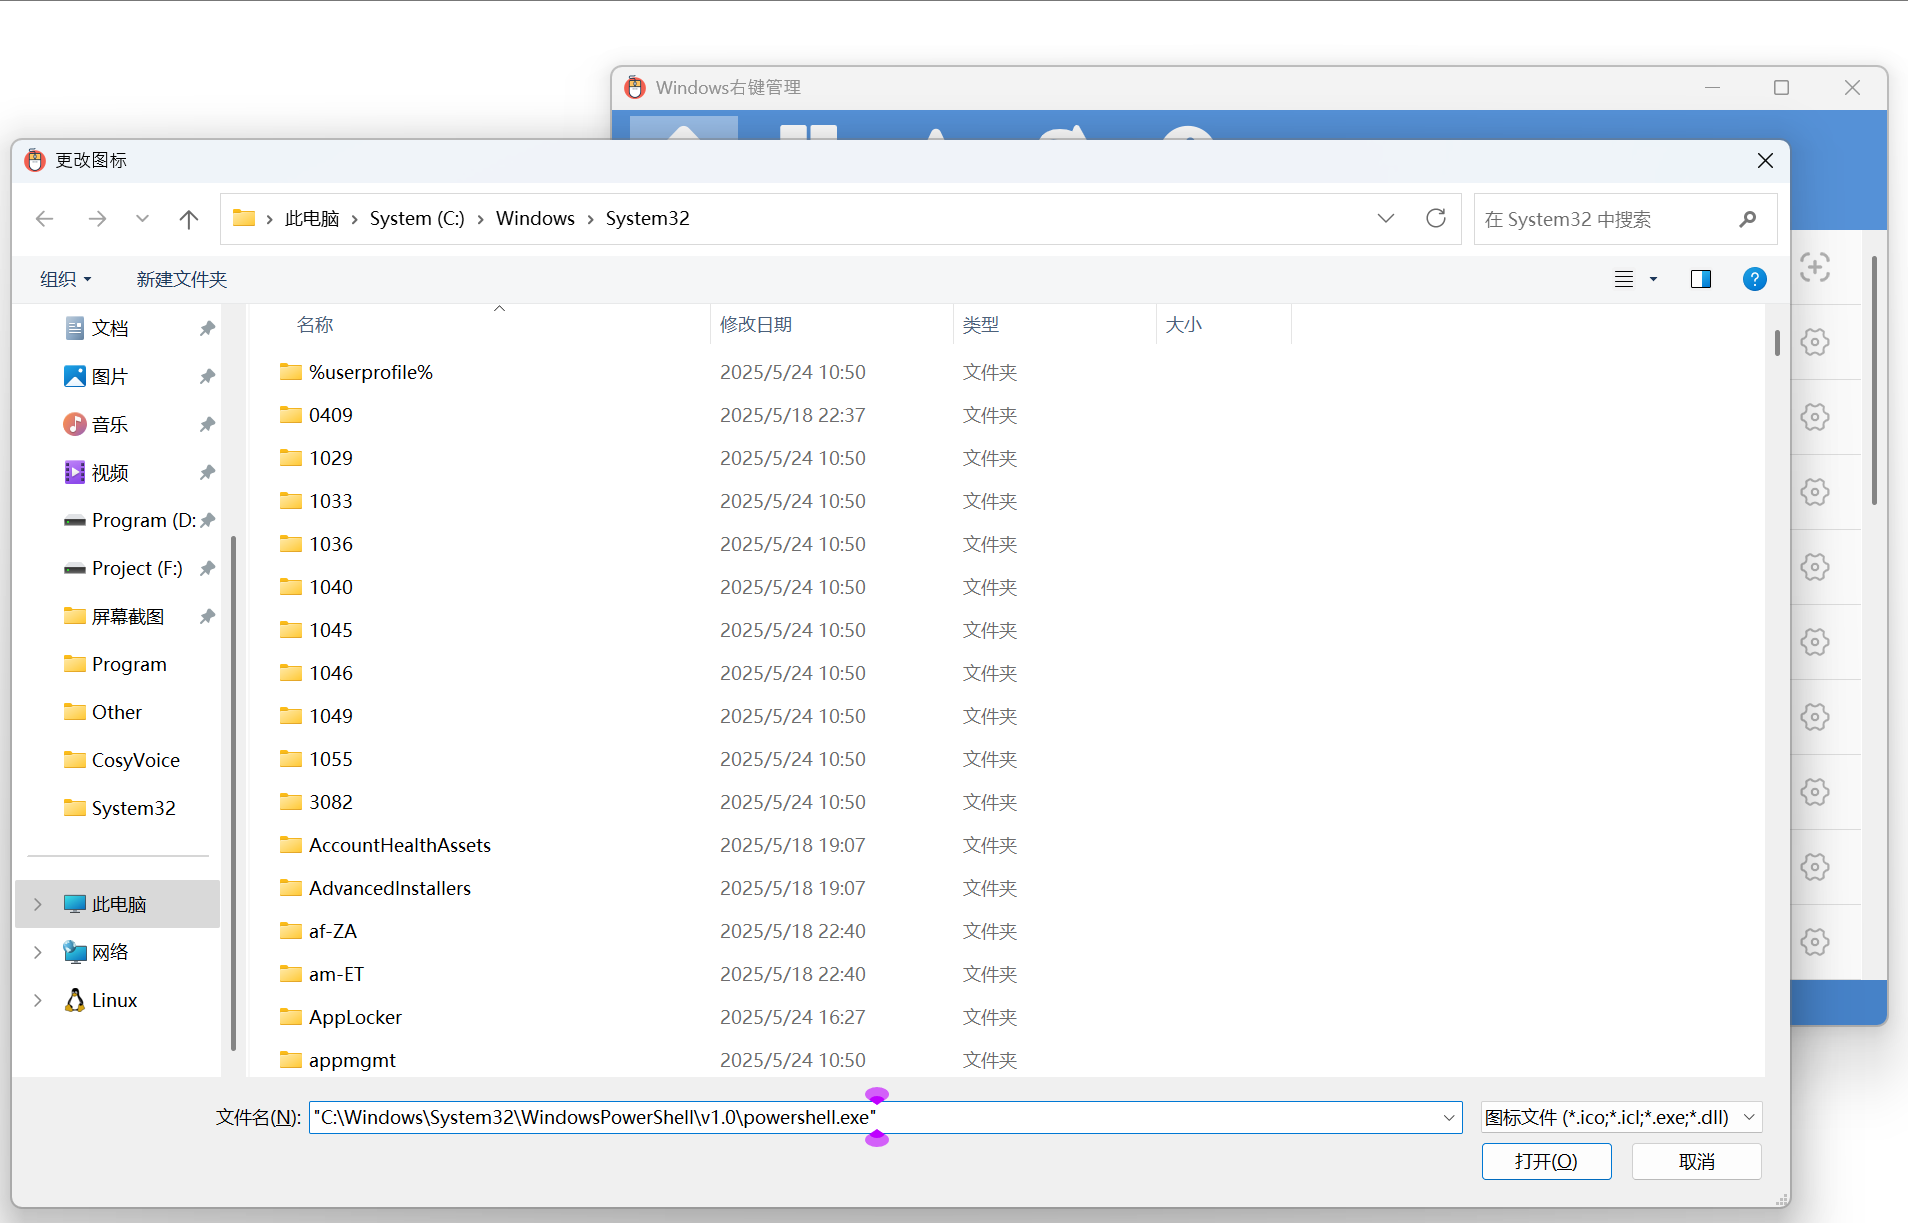The height and width of the screenshot is (1223, 1908).
Task: Open help with the question mark icon
Action: point(1754,279)
